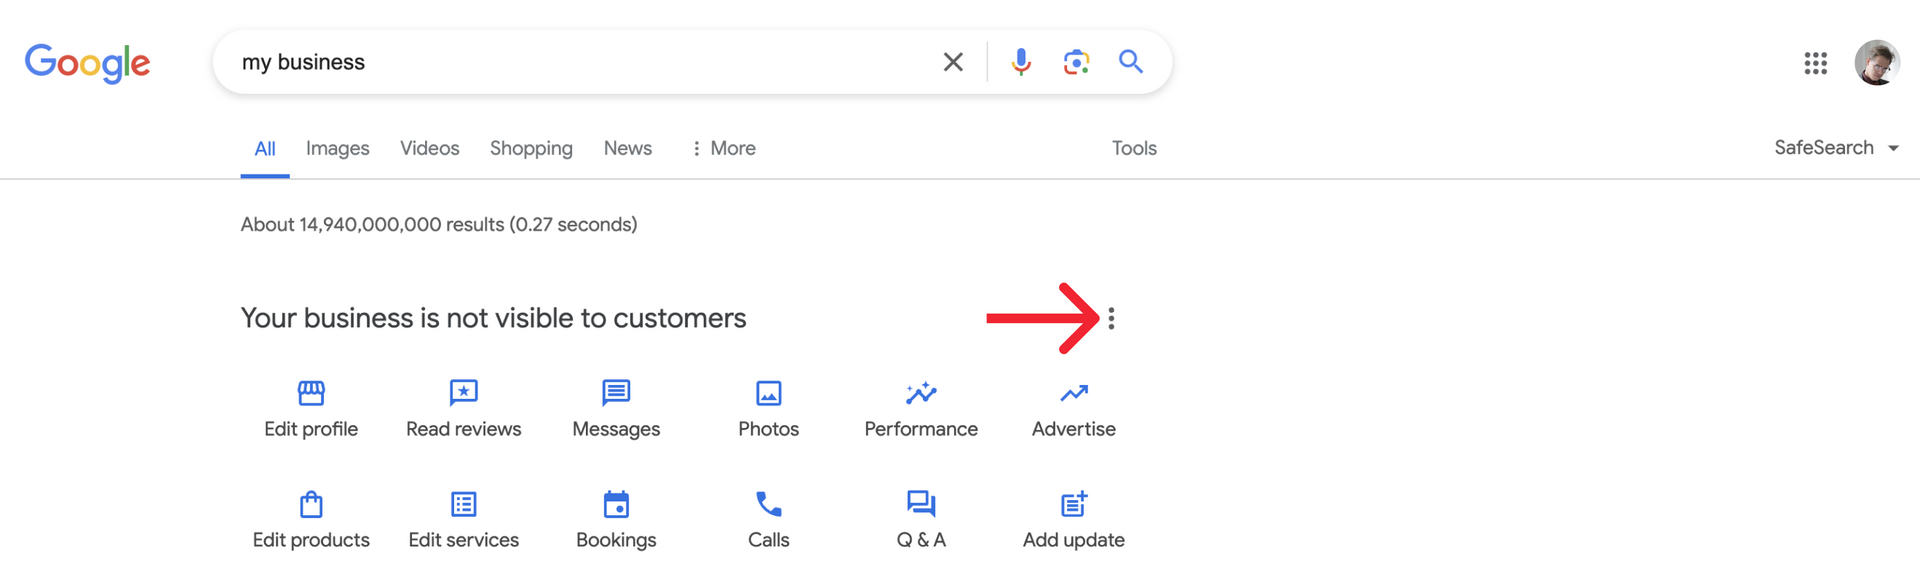Screen dimensions: 1920x588
Task: Open the Edit profile storefront icon
Action: (x=311, y=393)
